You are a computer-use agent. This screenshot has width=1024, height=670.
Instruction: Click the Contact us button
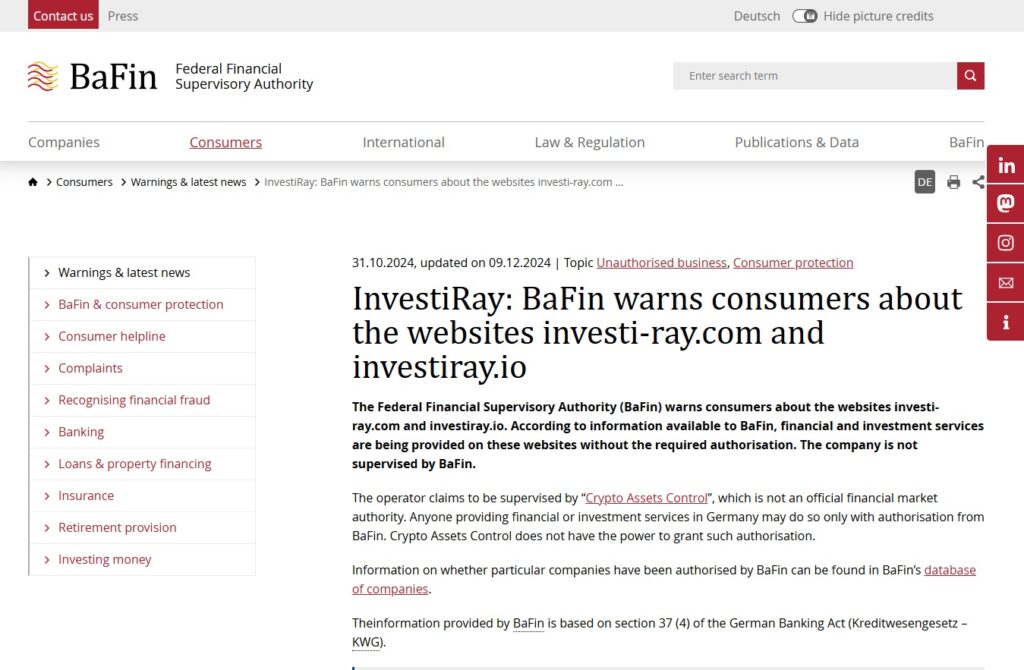(x=63, y=15)
